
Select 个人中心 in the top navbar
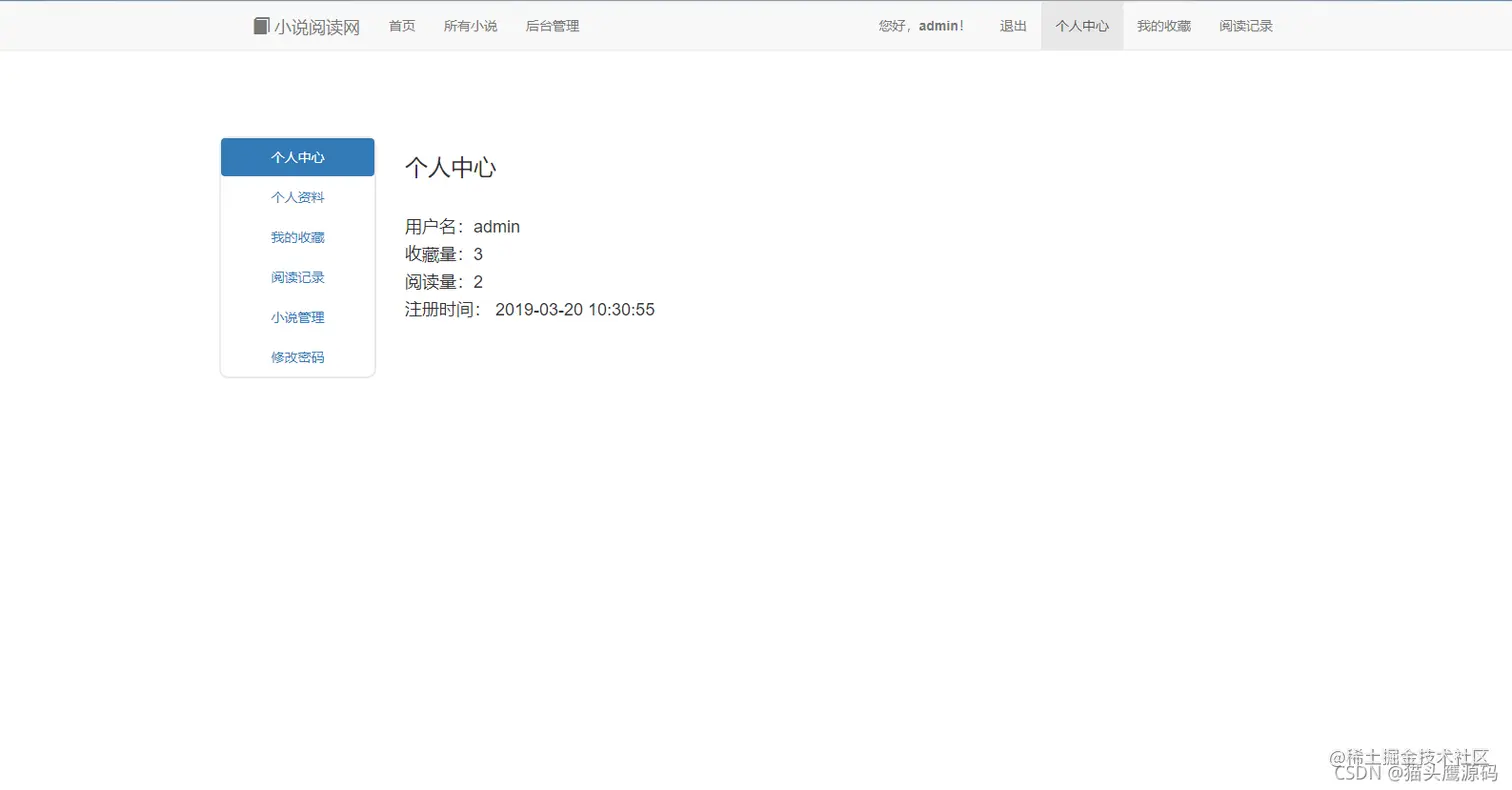(x=1082, y=26)
